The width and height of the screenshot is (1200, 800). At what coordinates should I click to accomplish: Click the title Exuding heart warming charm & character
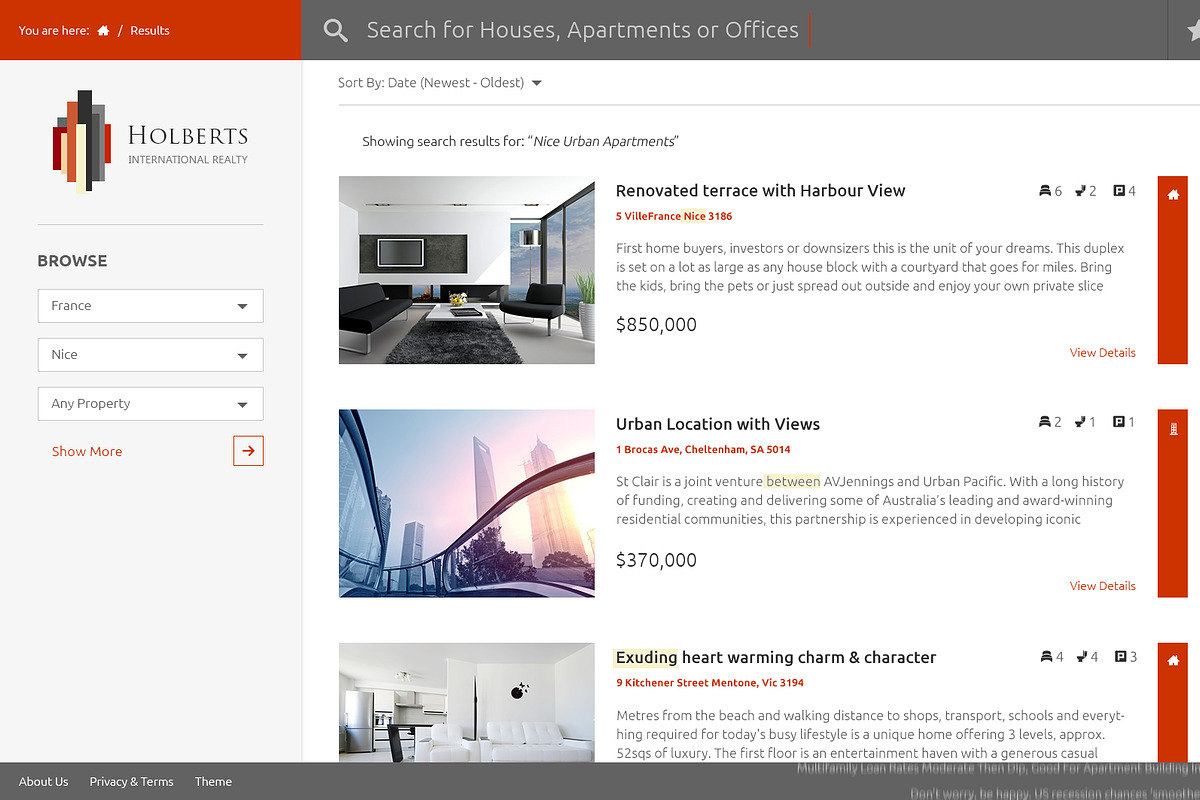(776, 658)
